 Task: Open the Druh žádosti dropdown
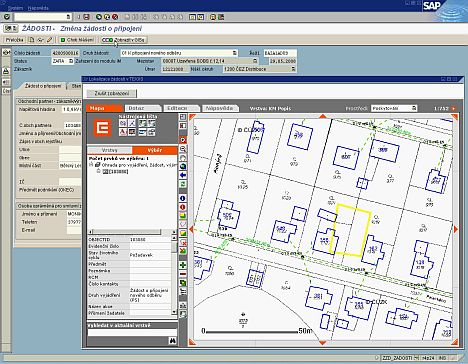coord(235,53)
